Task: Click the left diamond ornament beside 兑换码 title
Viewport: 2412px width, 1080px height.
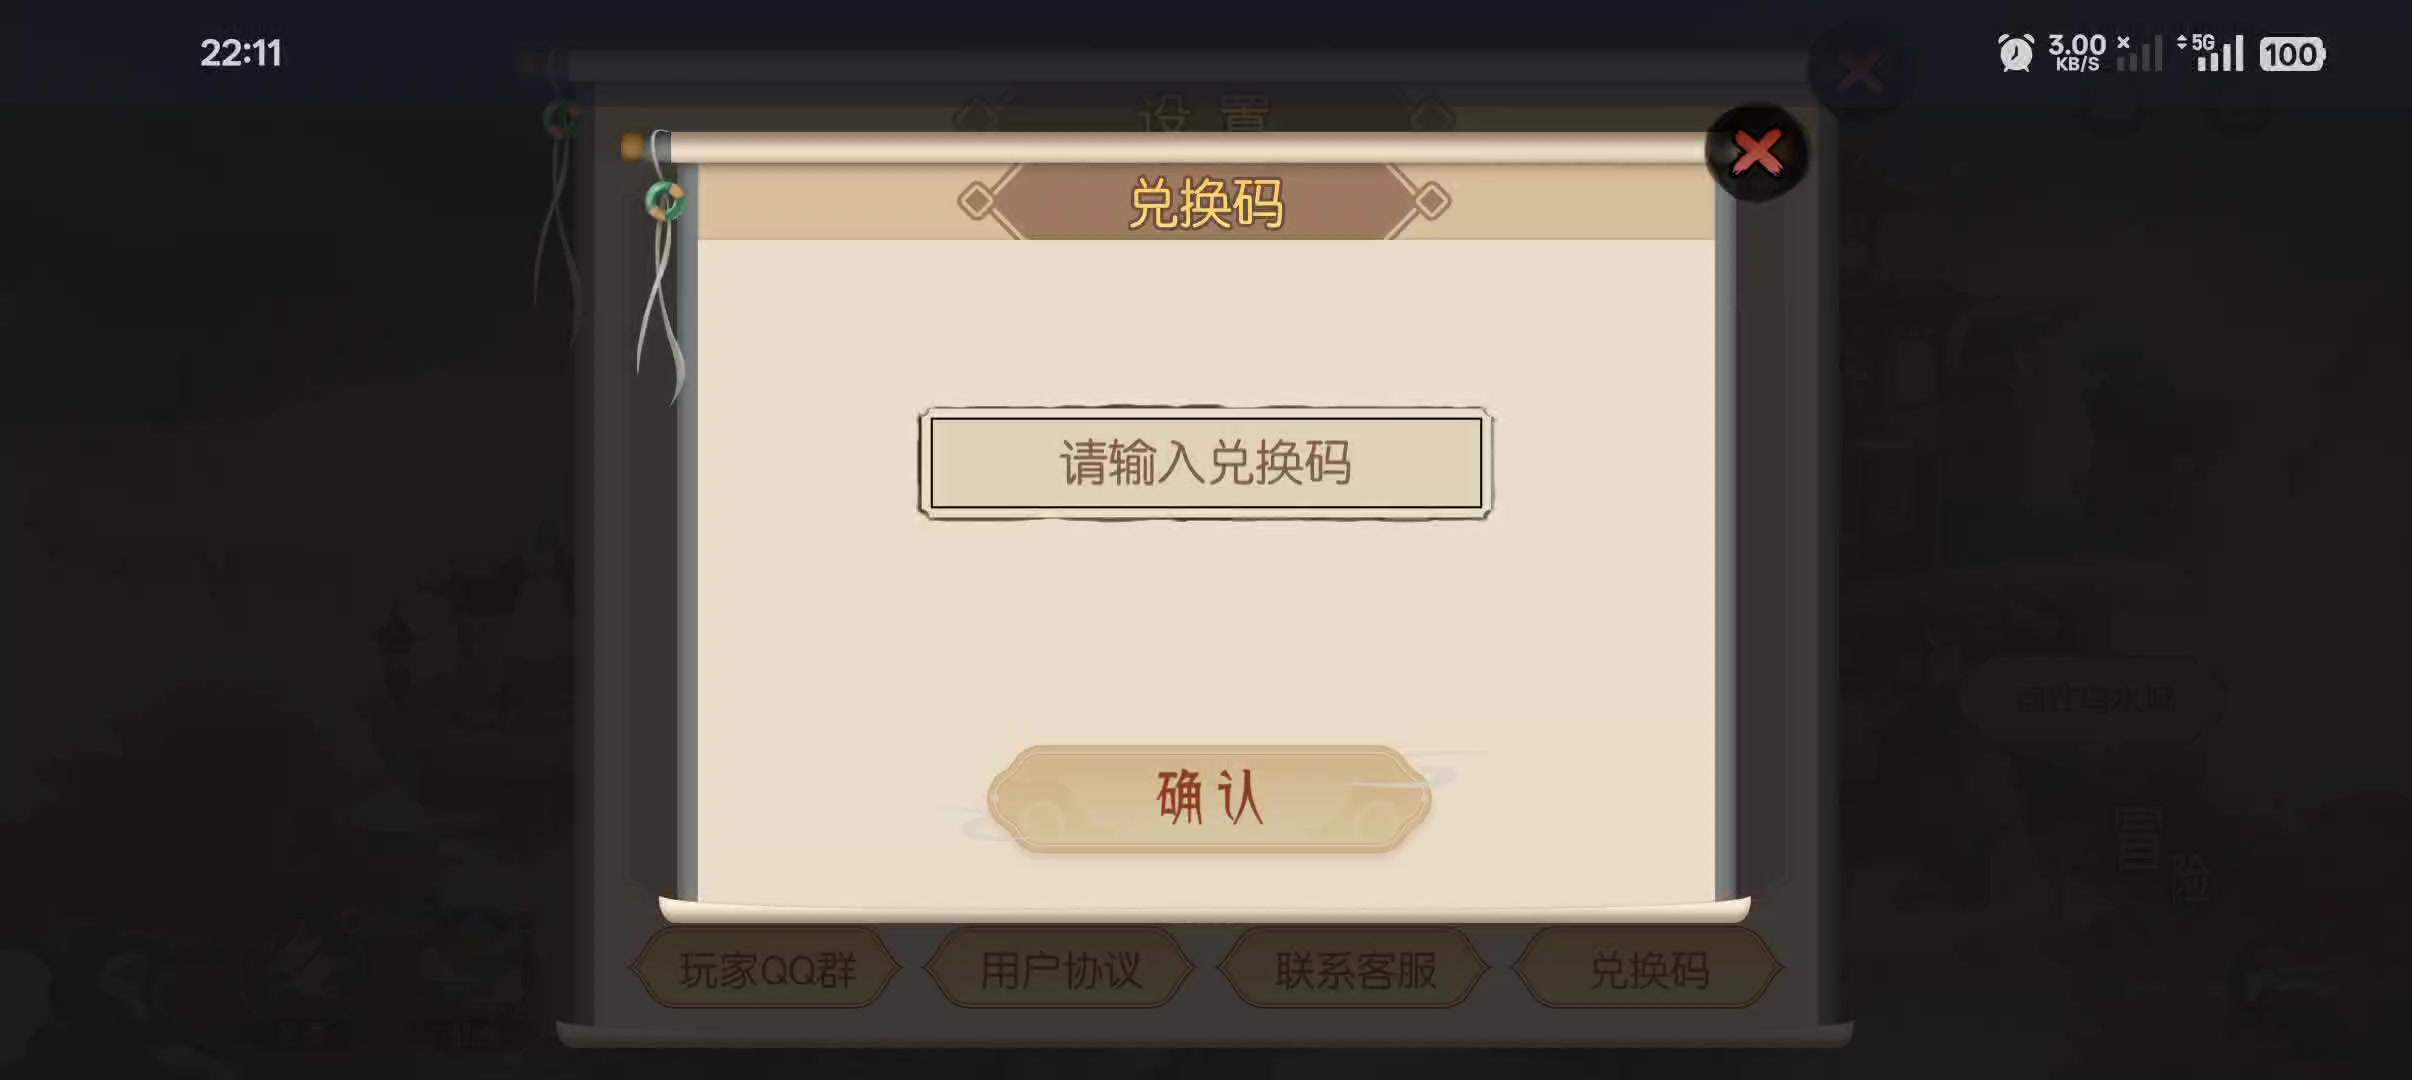Action: tap(977, 201)
